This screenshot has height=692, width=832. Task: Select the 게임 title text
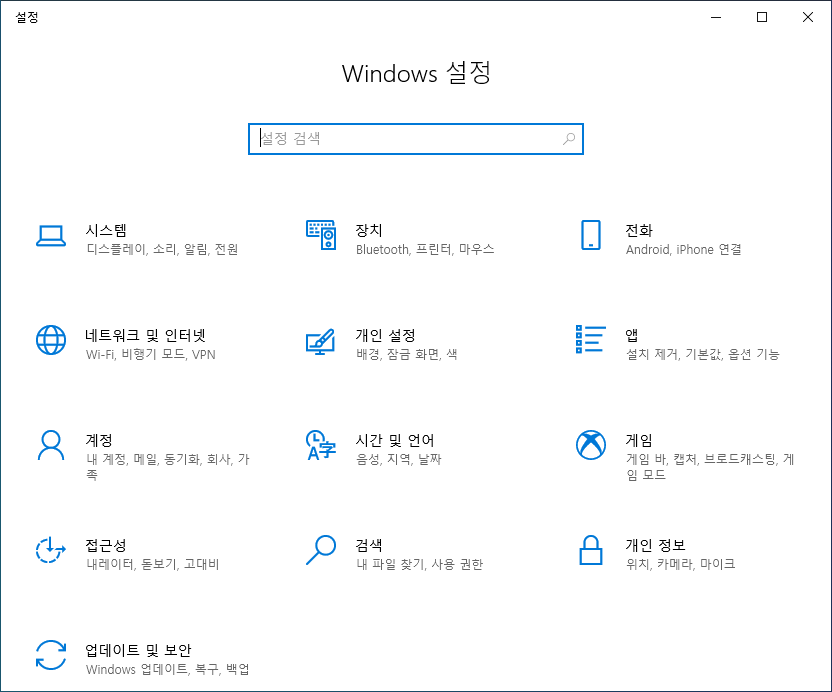click(639, 440)
